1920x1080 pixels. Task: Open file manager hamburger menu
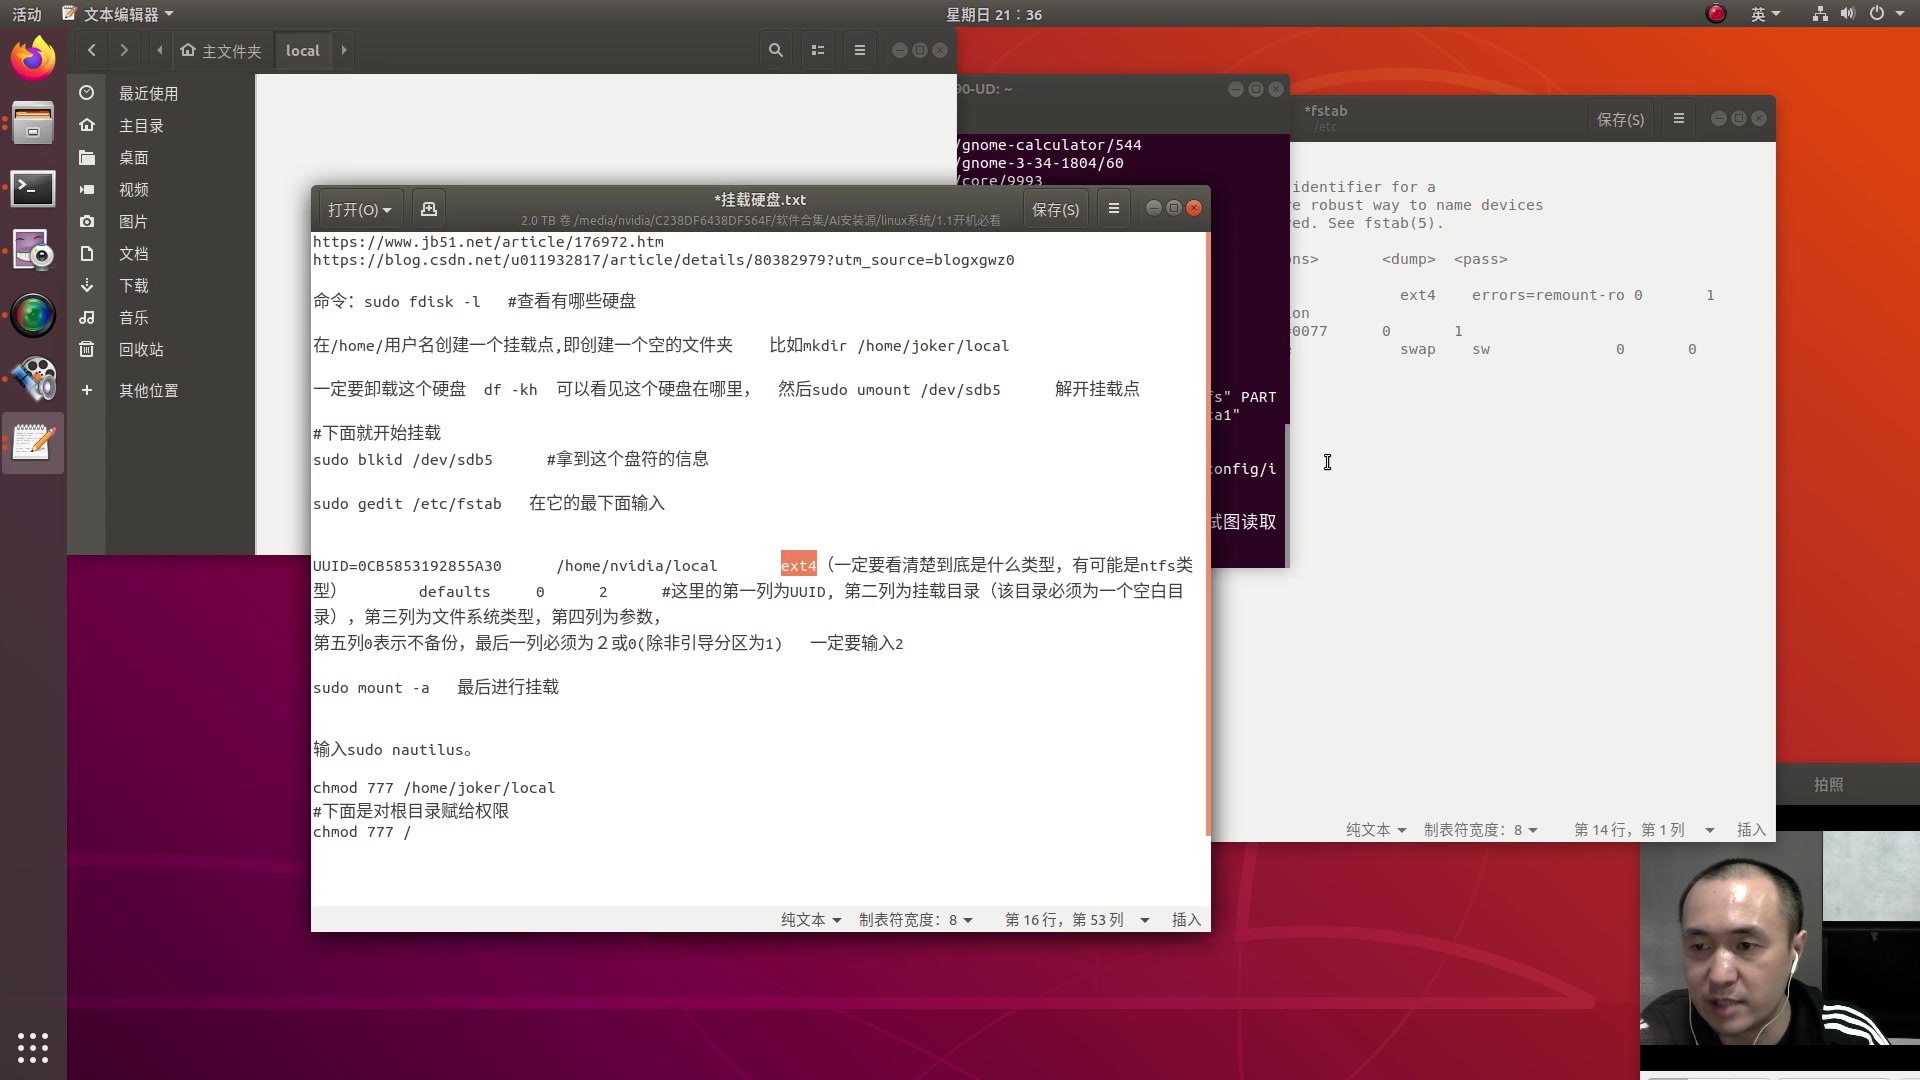pyautogui.click(x=860, y=50)
